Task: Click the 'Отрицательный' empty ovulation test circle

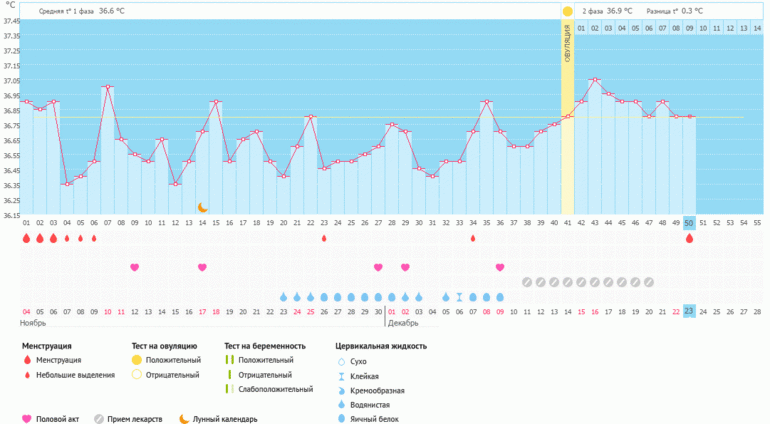Action: (136, 375)
